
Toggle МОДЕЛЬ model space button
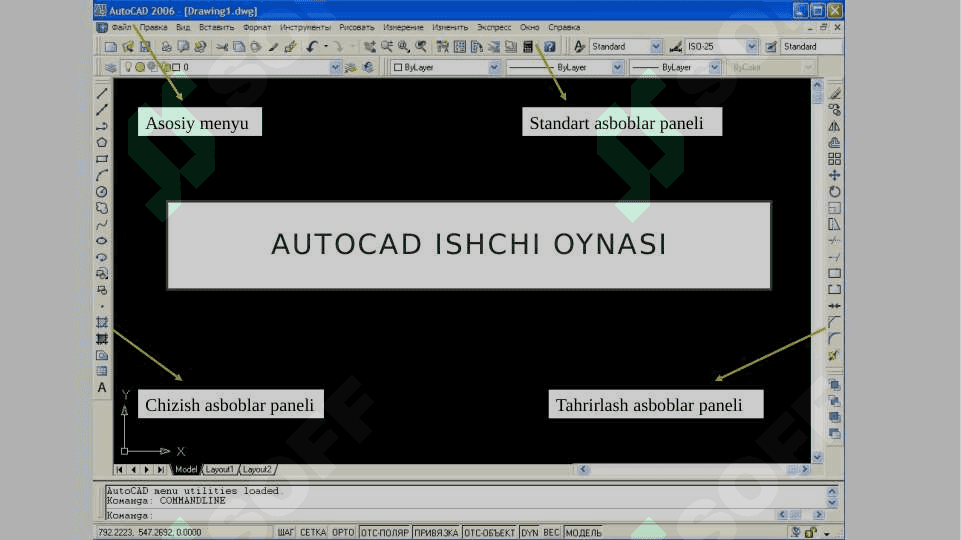583,533
